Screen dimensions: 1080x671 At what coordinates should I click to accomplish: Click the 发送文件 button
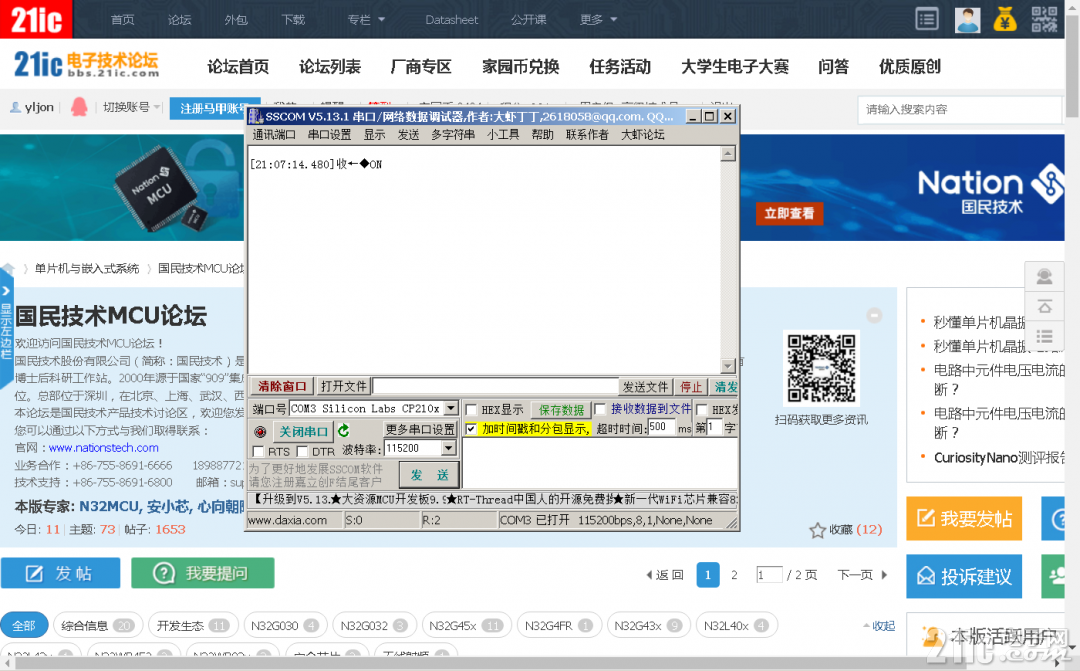645,386
